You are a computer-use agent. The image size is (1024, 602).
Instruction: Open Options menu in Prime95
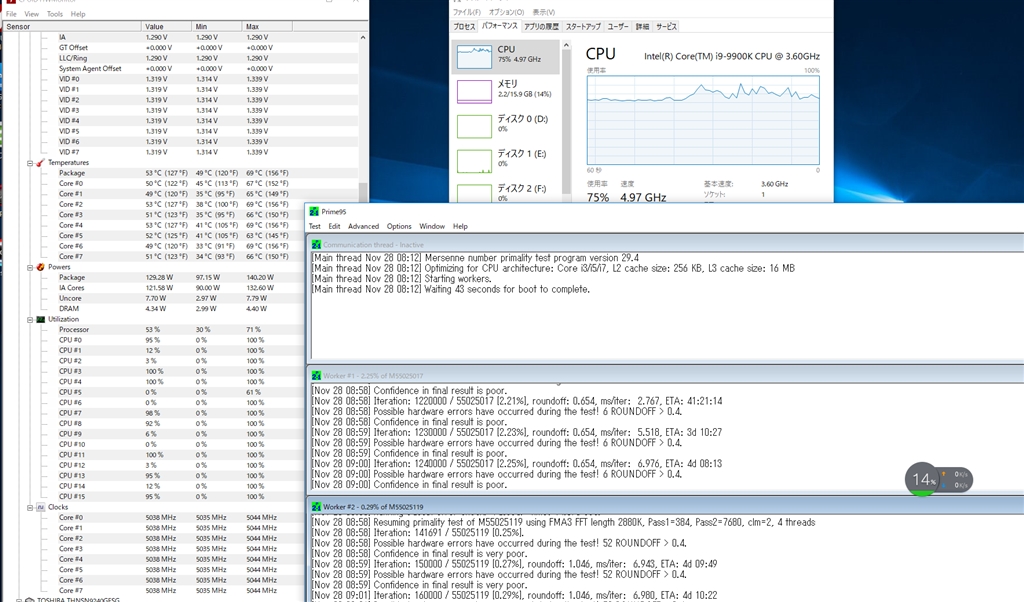pos(399,227)
